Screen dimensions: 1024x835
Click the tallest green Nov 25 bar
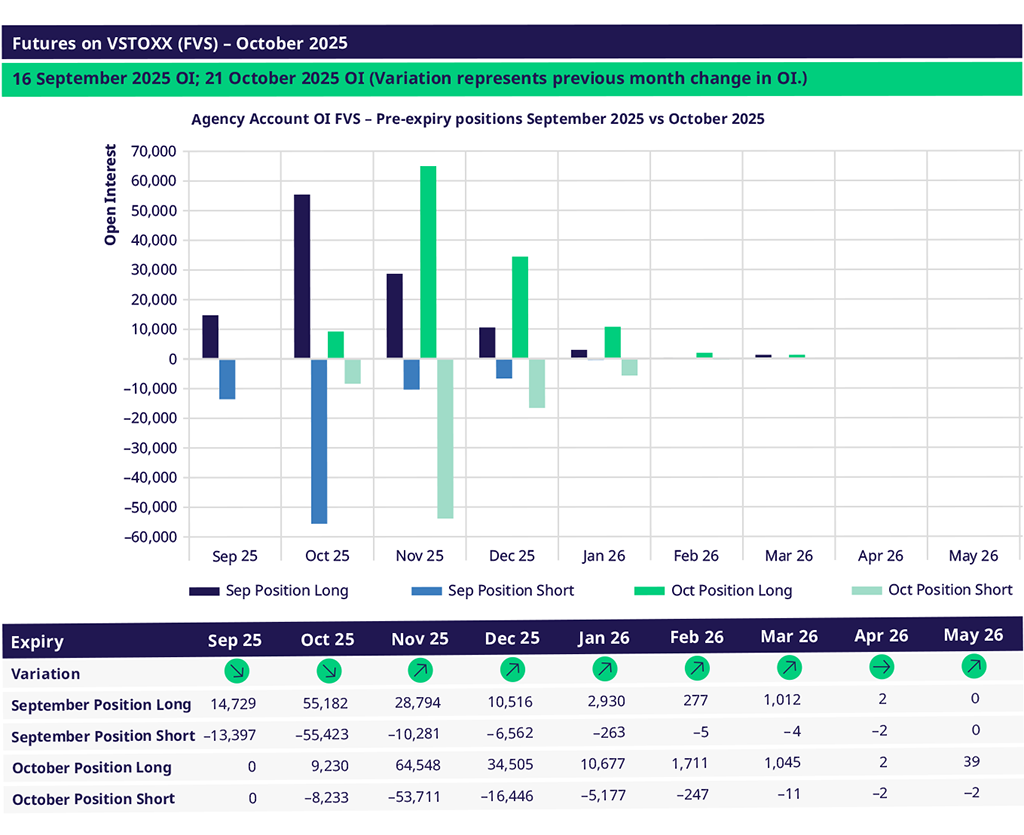point(428,262)
